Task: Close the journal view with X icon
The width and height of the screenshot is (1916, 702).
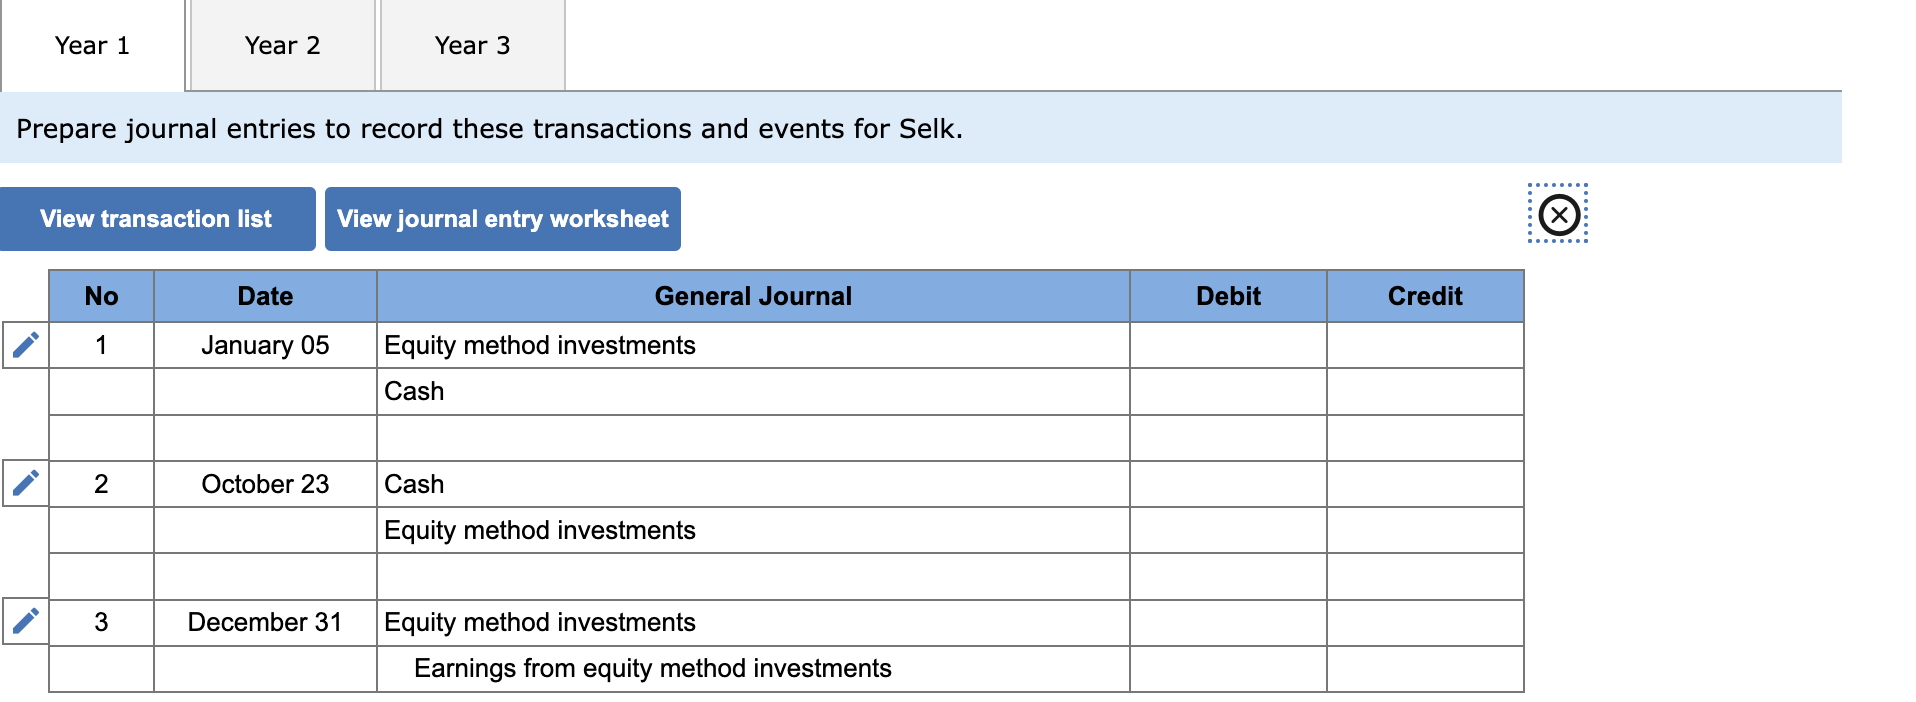Action: coord(1558,214)
